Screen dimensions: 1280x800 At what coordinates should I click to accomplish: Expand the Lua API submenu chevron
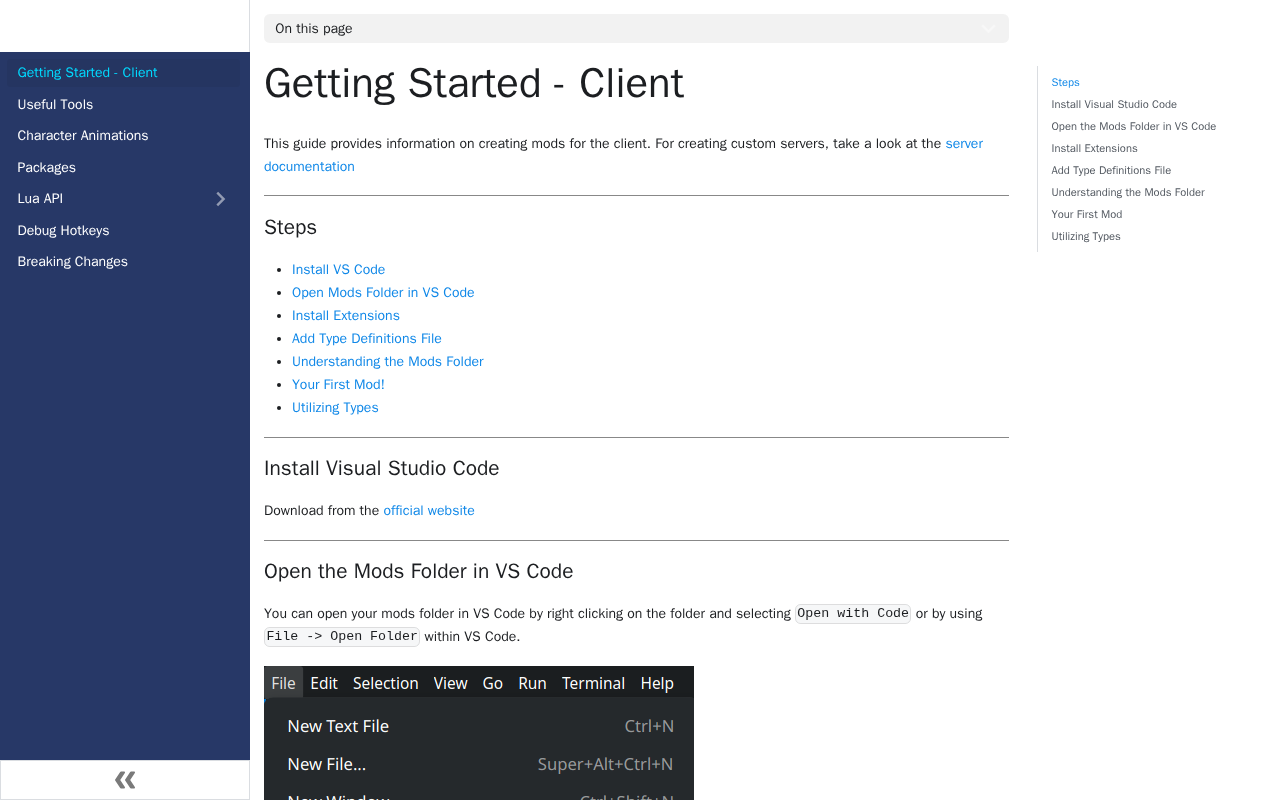click(x=221, y=199)
